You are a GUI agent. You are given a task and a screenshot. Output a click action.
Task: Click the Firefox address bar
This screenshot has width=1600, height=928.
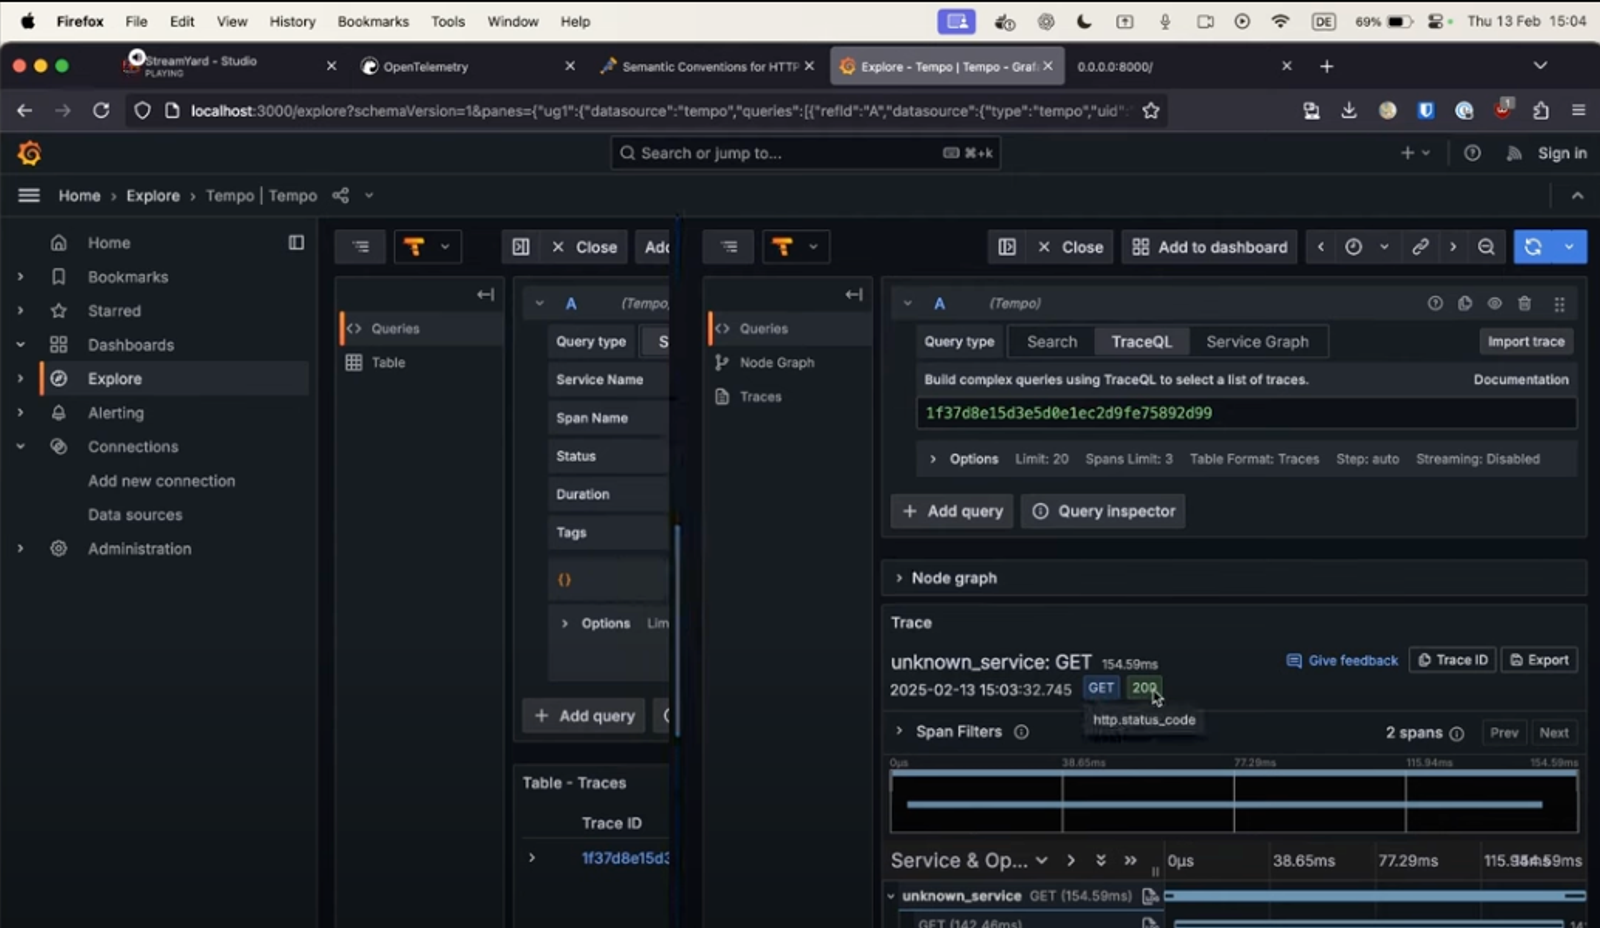click(x=647, y=111)
